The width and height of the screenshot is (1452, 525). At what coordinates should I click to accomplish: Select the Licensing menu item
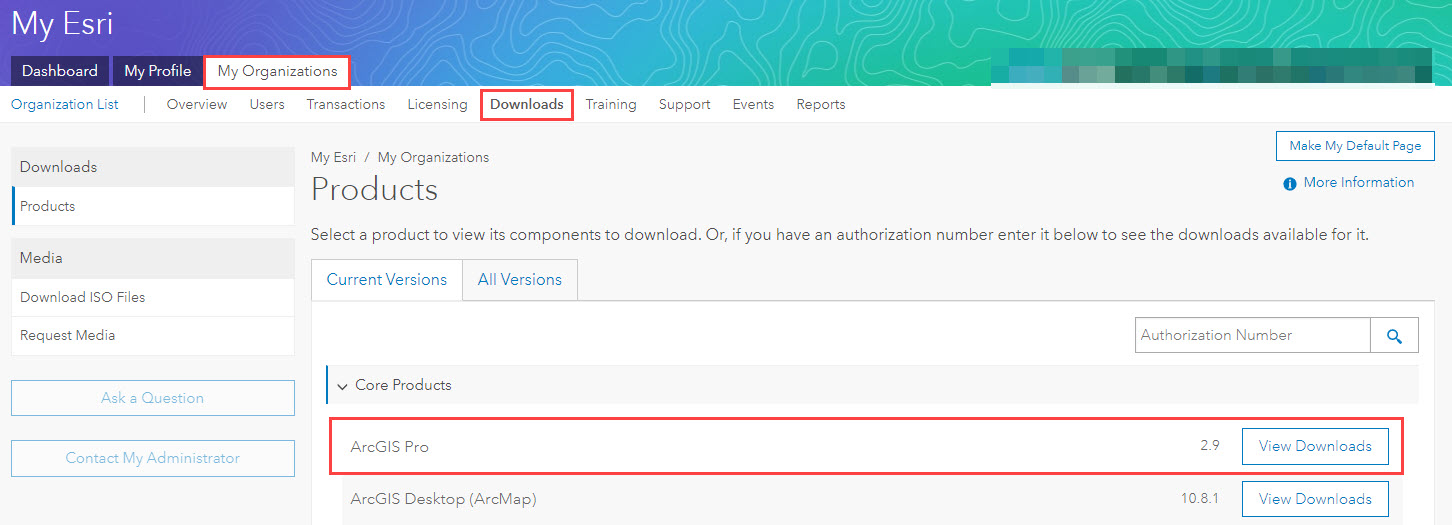437,104
